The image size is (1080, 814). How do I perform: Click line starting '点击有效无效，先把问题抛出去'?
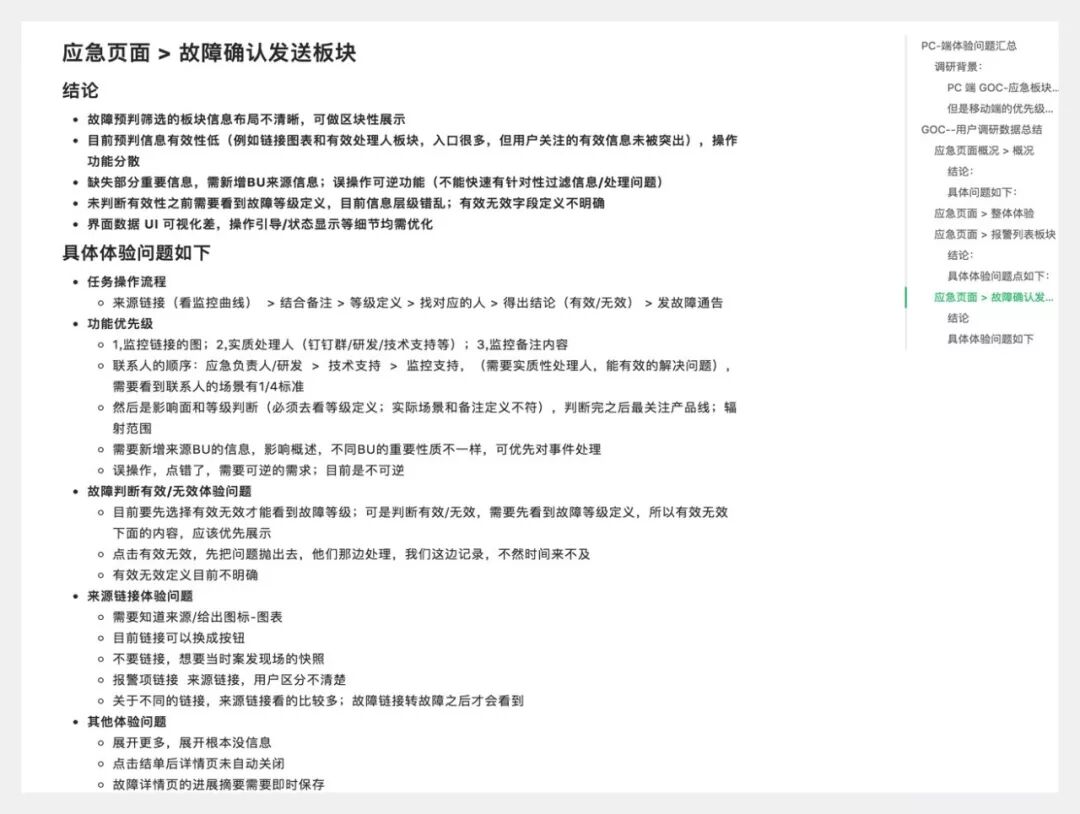(351, 554)
